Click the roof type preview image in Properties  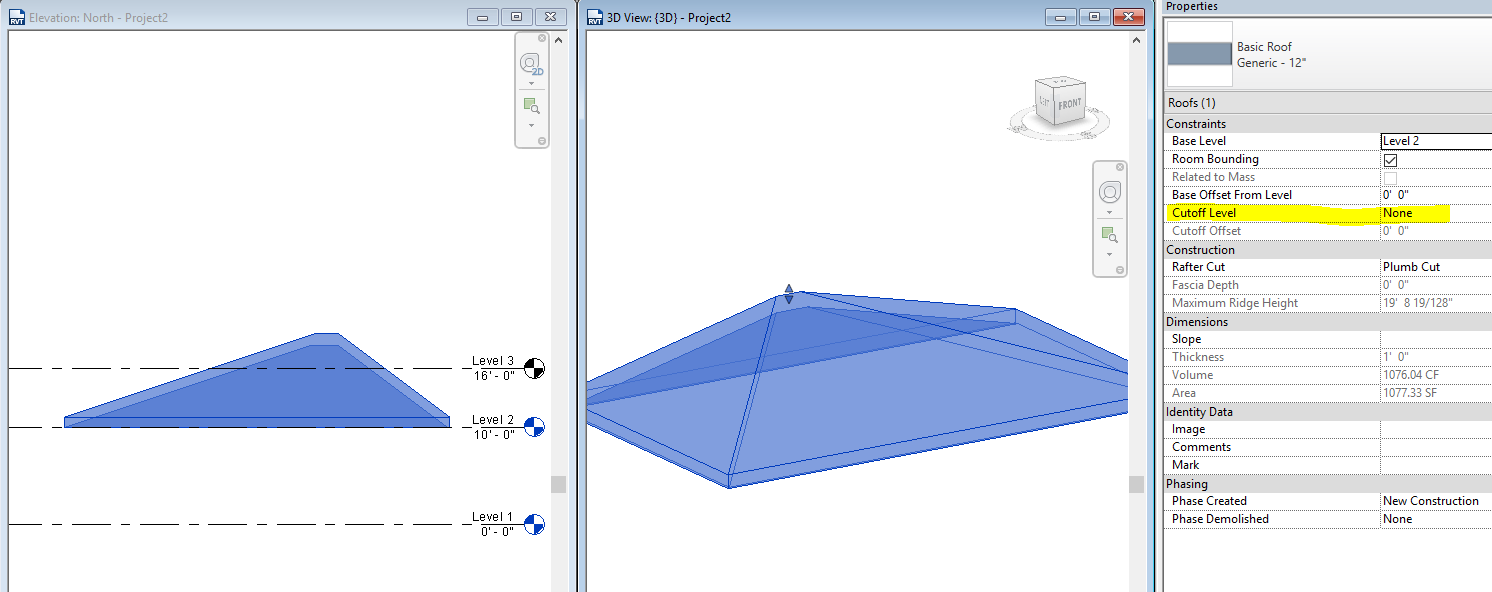click(x=1199, y=55)
